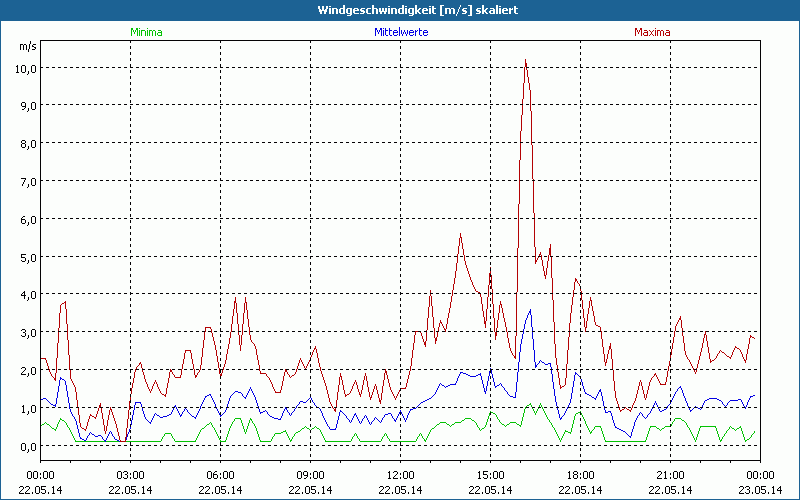The image size is (800, 500).
Task: Click the highest blue Mittelwerte peak
Action: click(x=530, y=309)
